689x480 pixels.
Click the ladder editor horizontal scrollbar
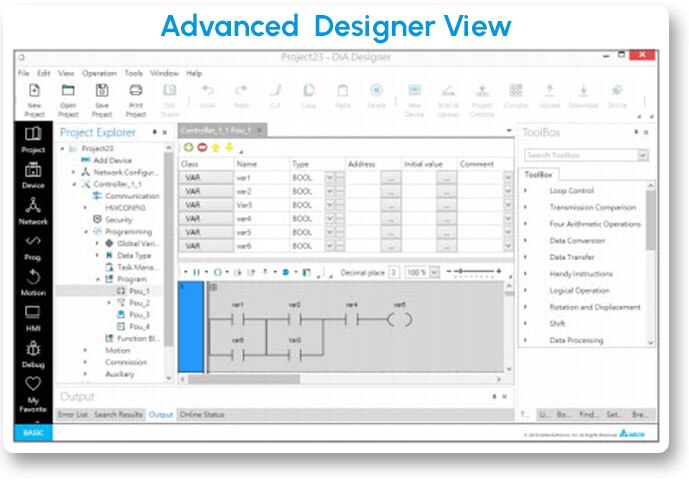[x=244, y=378]
